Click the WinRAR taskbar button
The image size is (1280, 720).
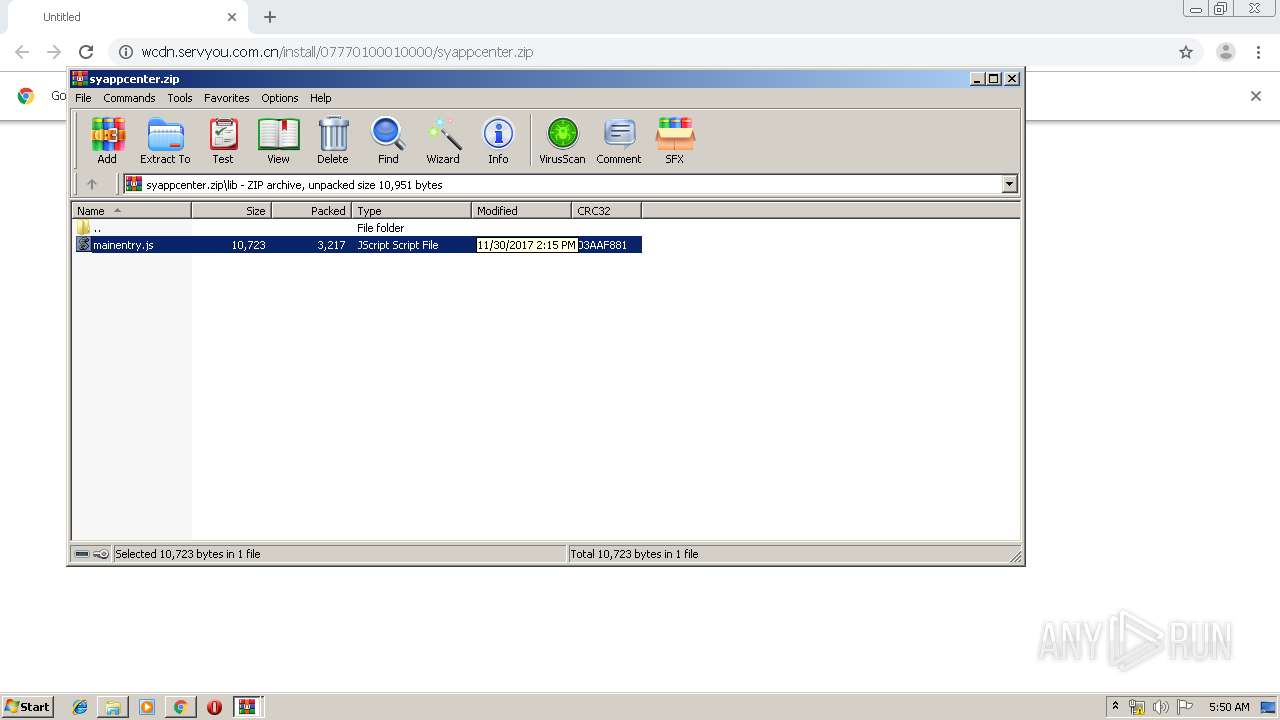coord(247,707)
